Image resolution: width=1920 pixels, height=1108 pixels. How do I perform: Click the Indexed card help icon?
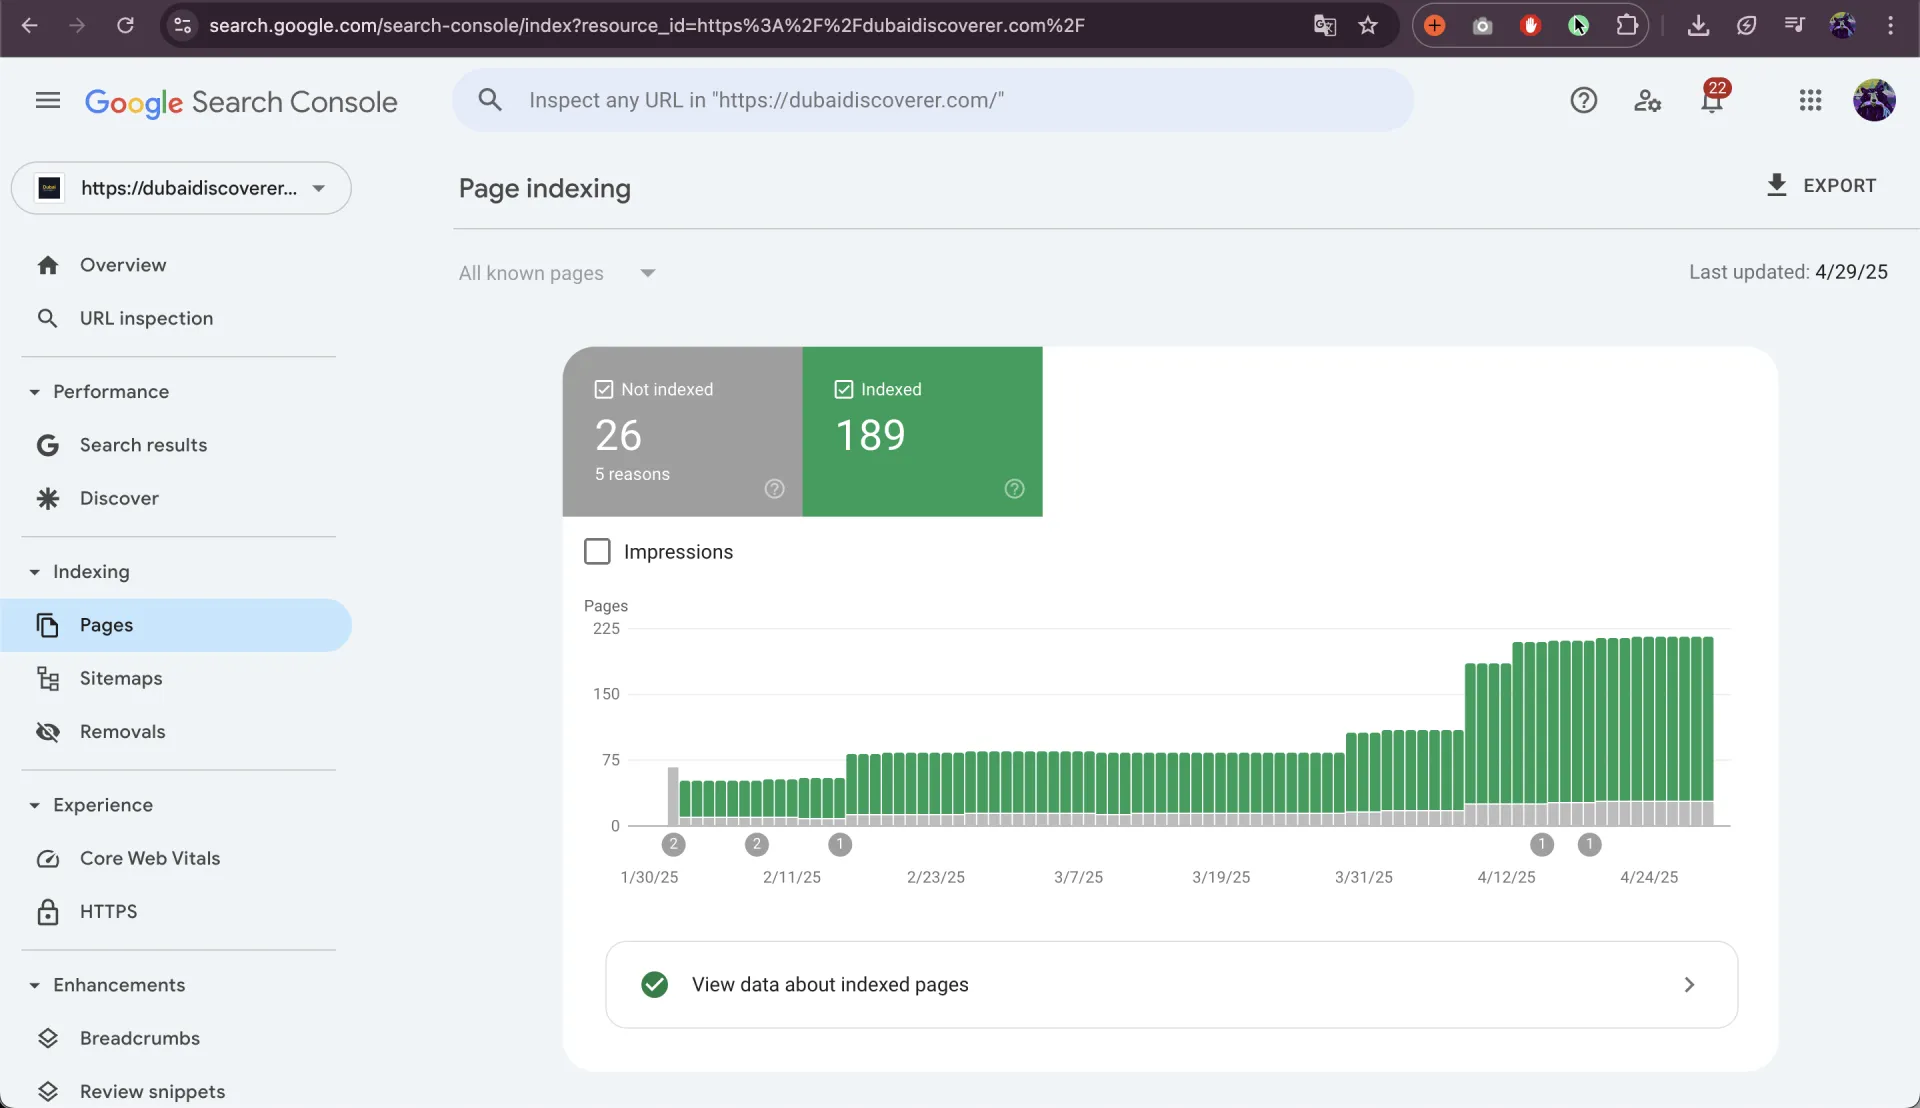1015,489
